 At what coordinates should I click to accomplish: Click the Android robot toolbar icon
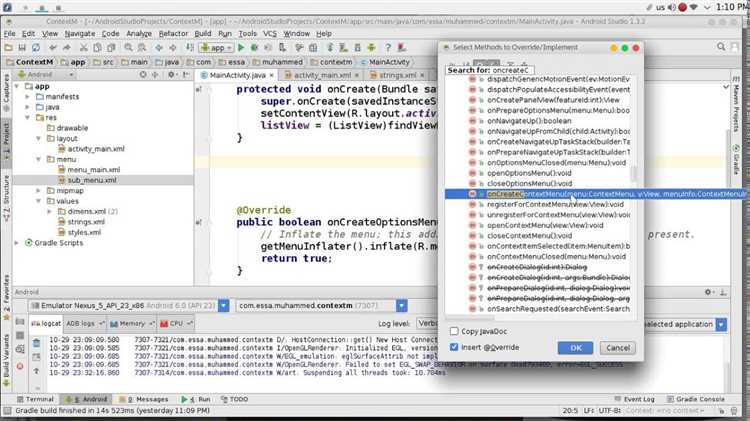click(x=372, y=48)
